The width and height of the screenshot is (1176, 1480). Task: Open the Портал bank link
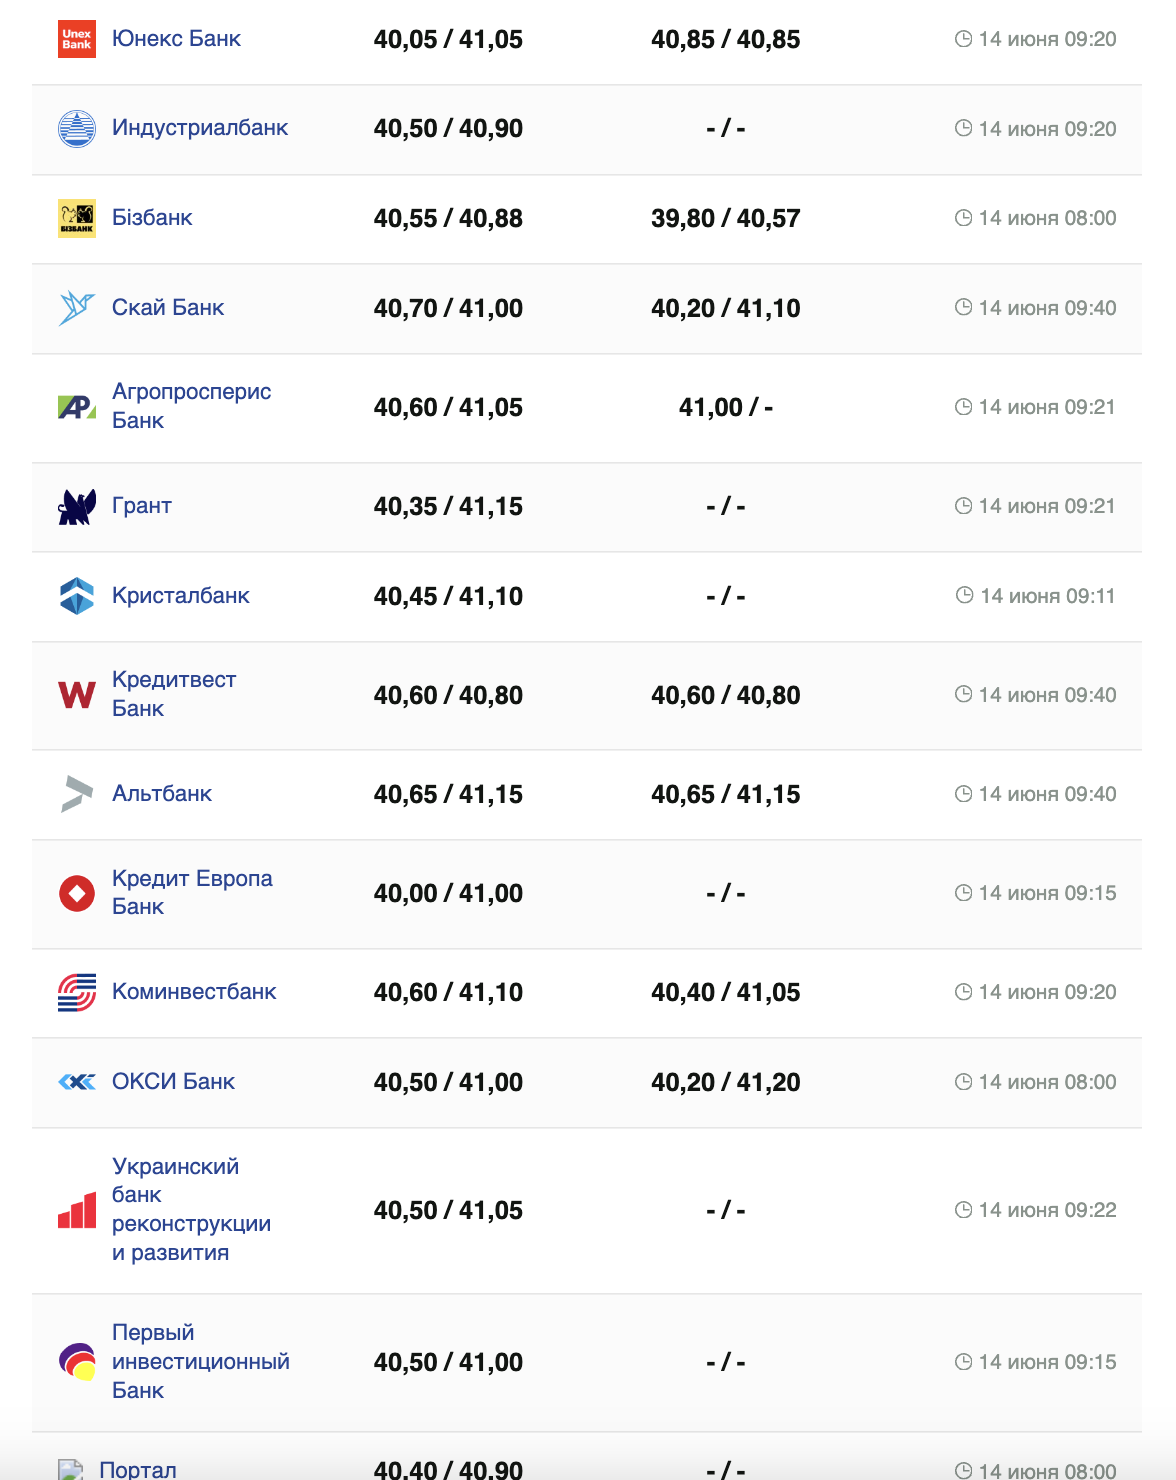138,1468
